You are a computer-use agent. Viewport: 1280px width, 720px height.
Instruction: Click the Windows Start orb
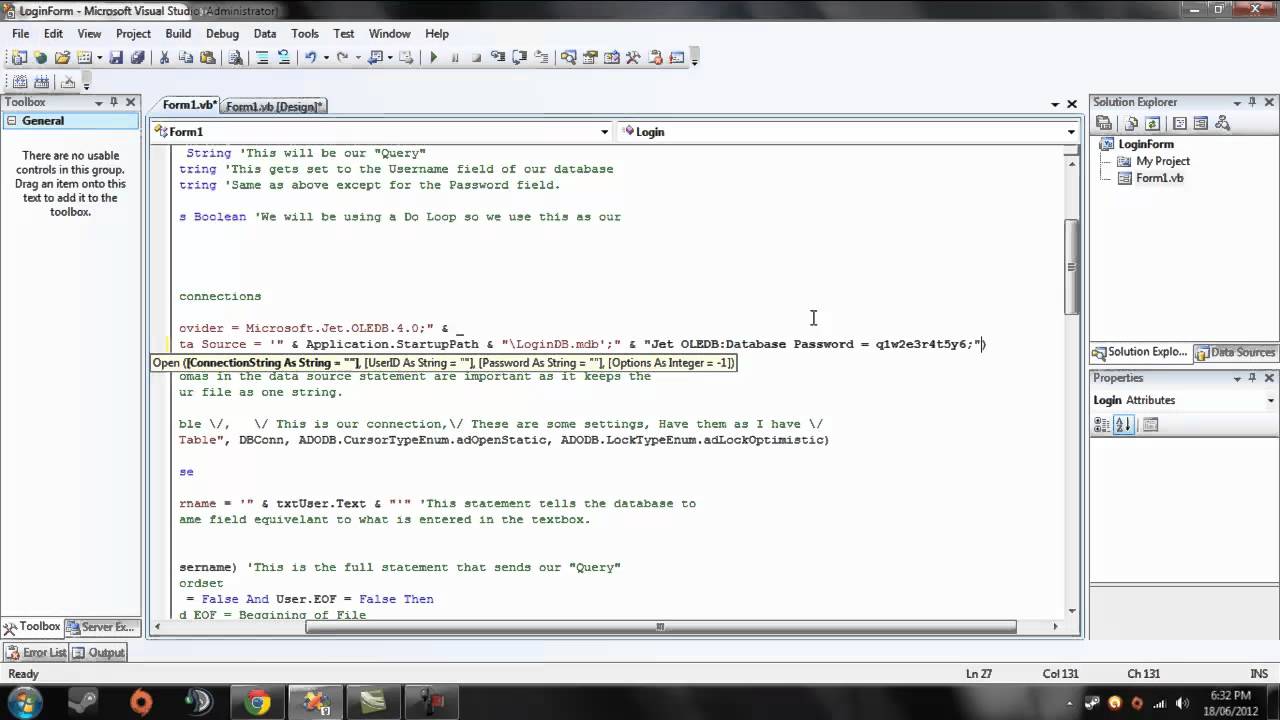pyautogui.click(x=24, y=702)
